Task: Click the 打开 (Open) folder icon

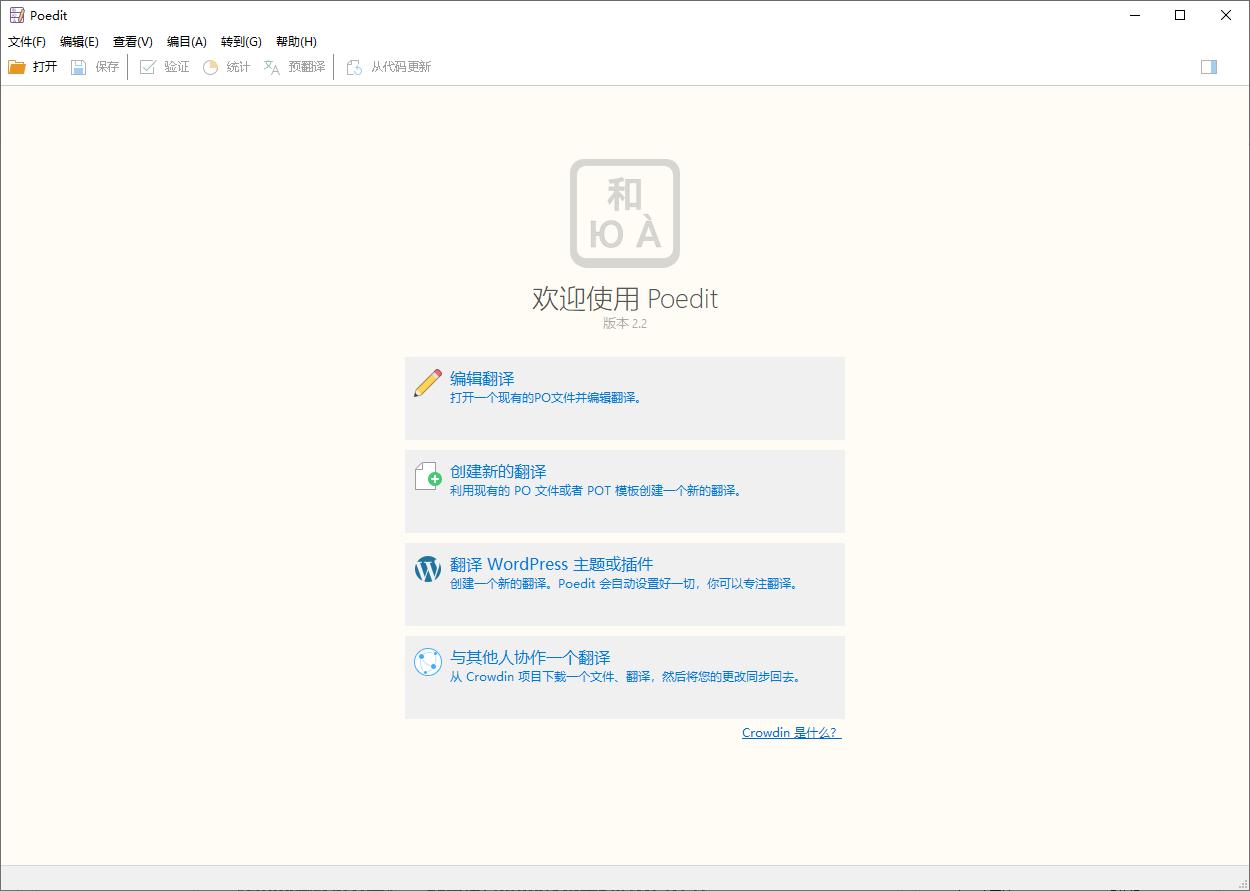Action: (x=17, y=67)
